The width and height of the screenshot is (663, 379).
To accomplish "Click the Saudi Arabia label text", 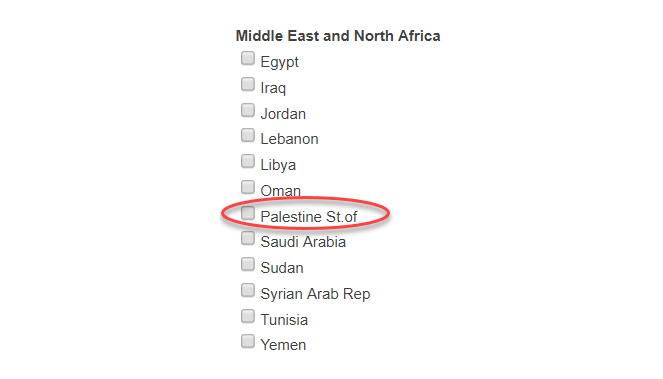I will 303,242.
